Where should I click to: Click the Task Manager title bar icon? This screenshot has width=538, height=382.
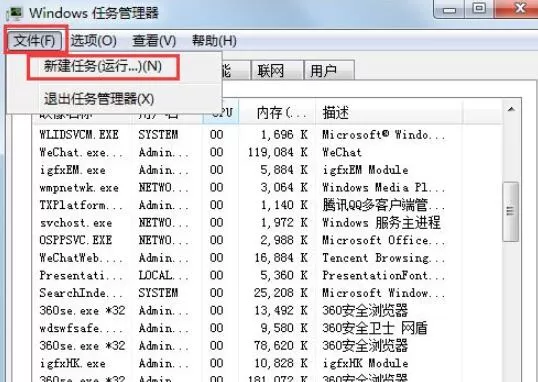click(14, 13)
